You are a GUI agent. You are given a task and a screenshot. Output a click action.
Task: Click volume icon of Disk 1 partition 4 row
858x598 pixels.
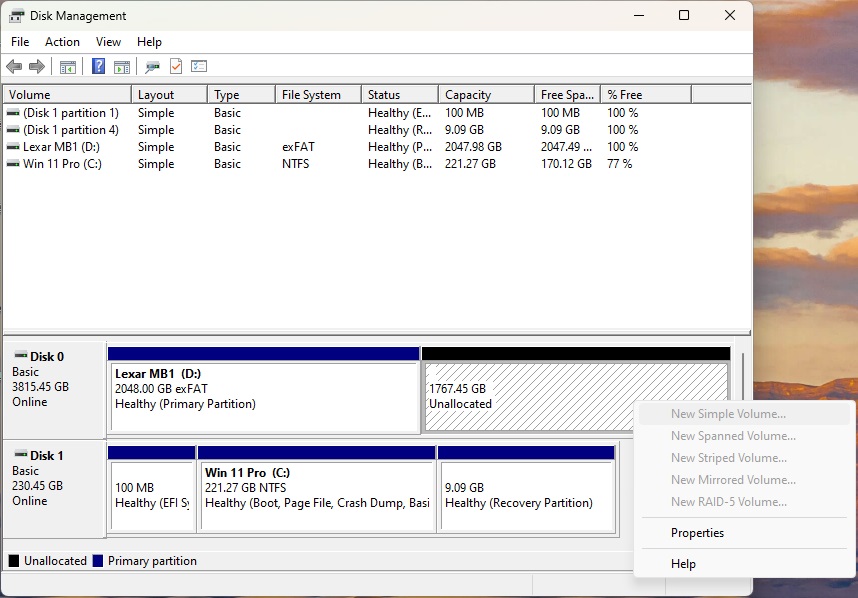(x=13, y=130)
